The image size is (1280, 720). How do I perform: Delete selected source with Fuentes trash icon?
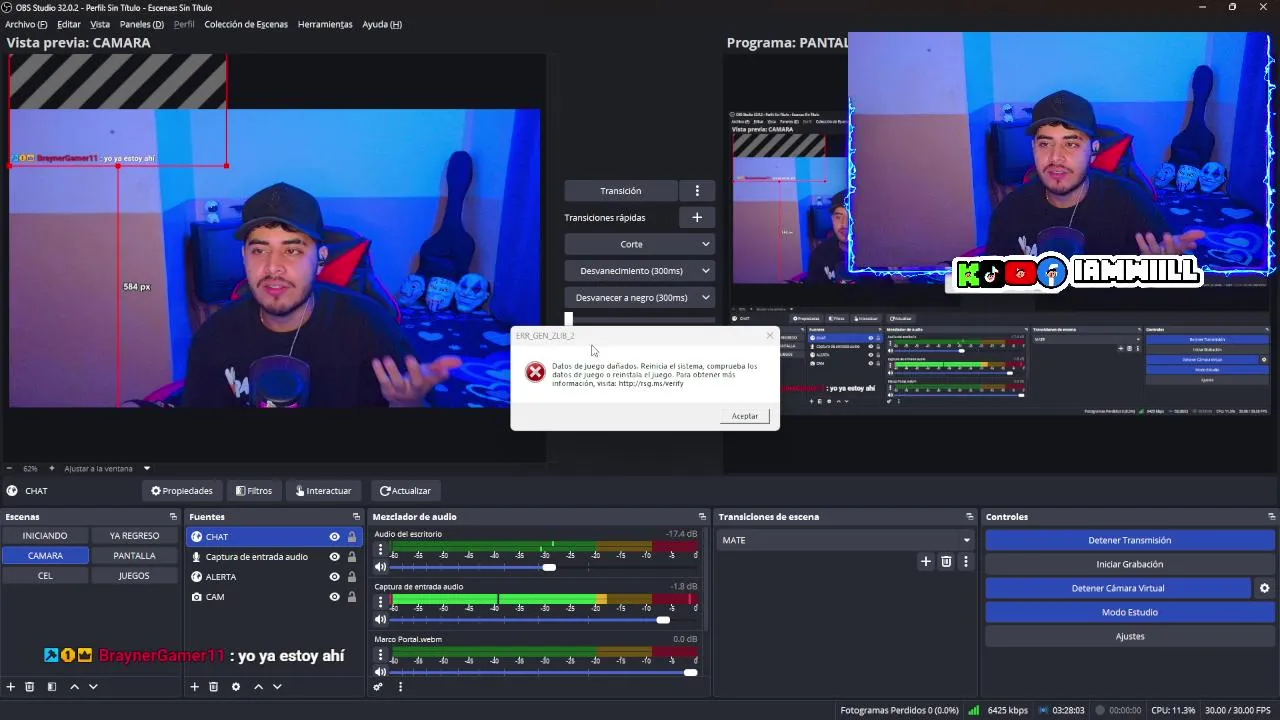(x=213, y=687)
